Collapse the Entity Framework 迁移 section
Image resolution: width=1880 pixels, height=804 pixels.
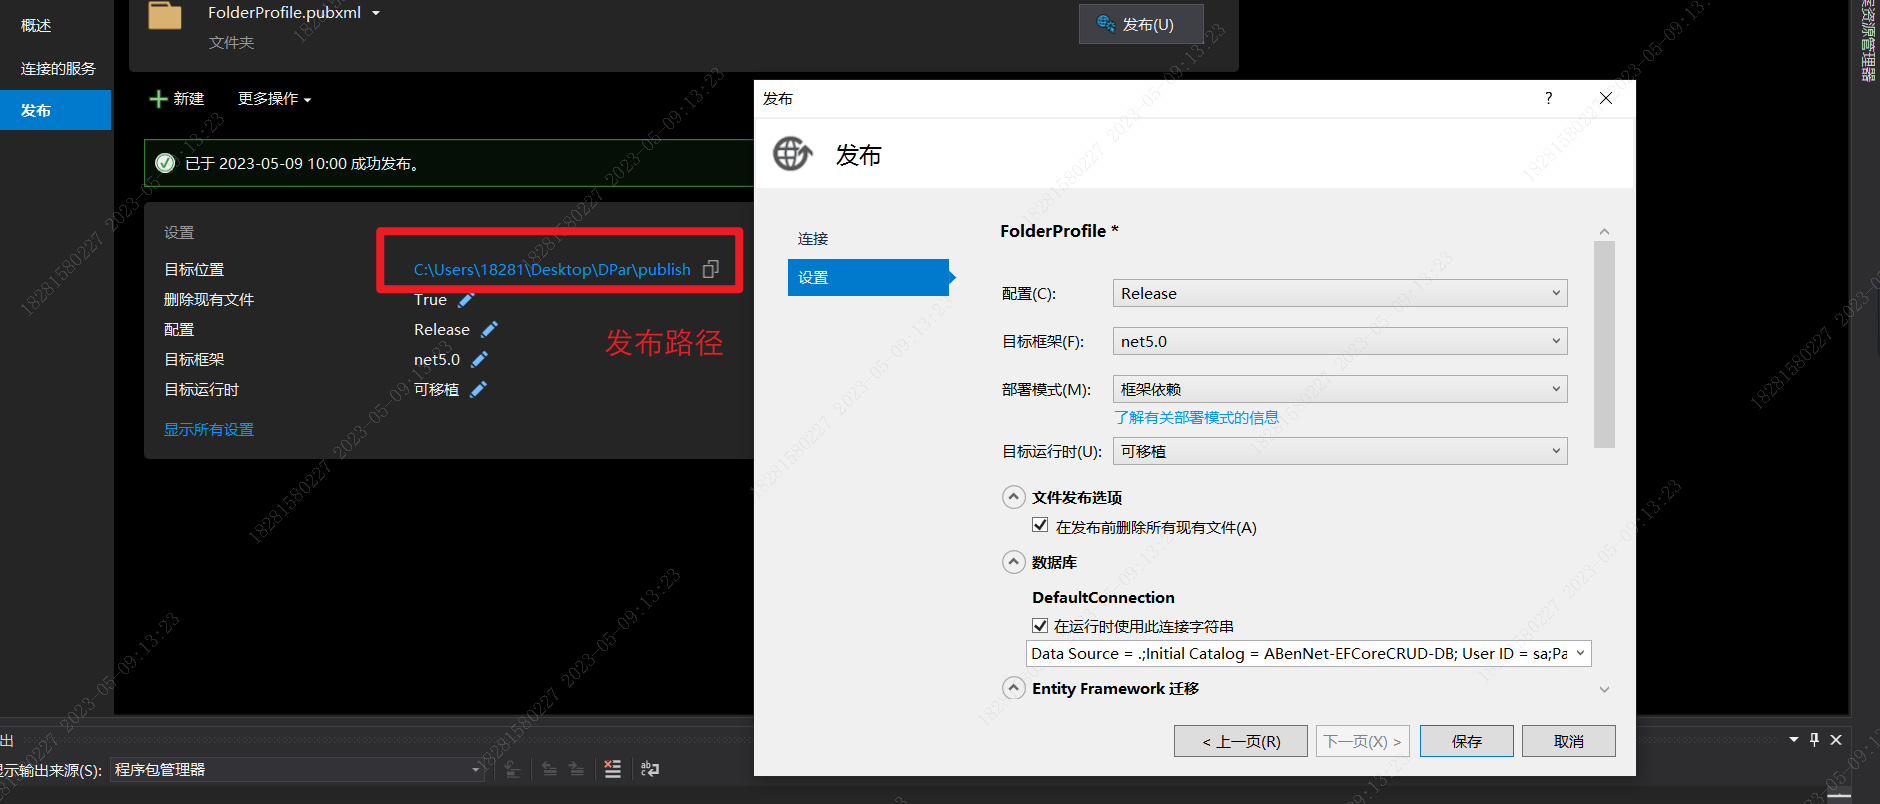[1014, 688]
